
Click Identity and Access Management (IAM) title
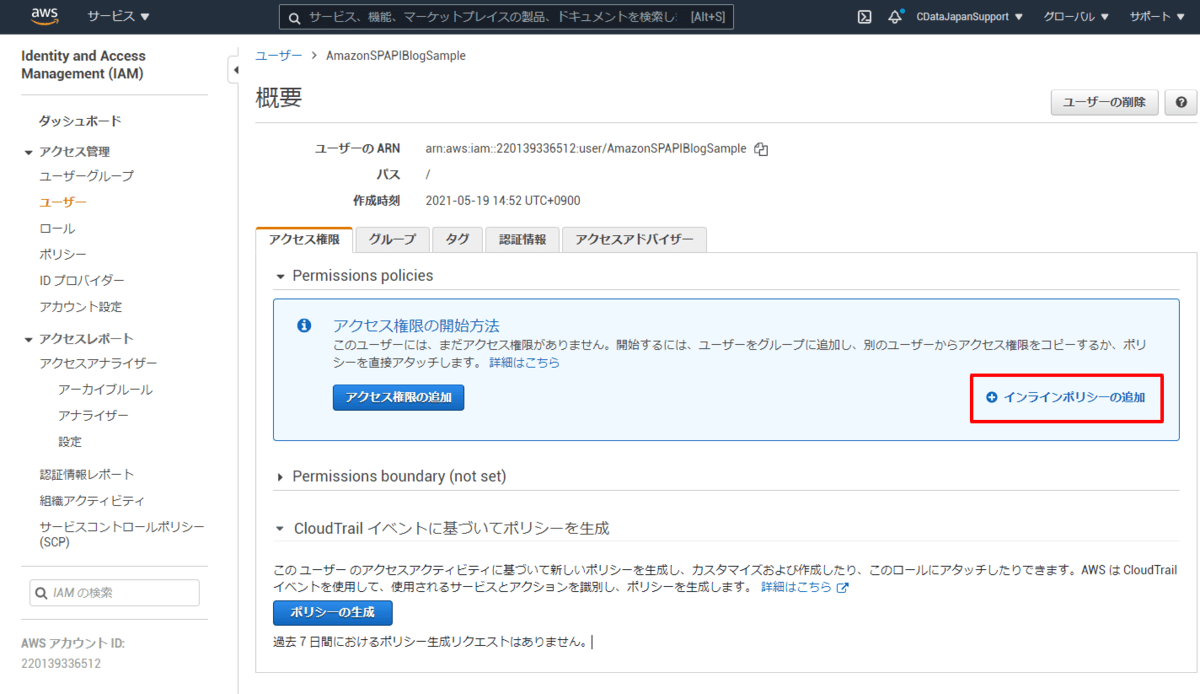(83, 64)
